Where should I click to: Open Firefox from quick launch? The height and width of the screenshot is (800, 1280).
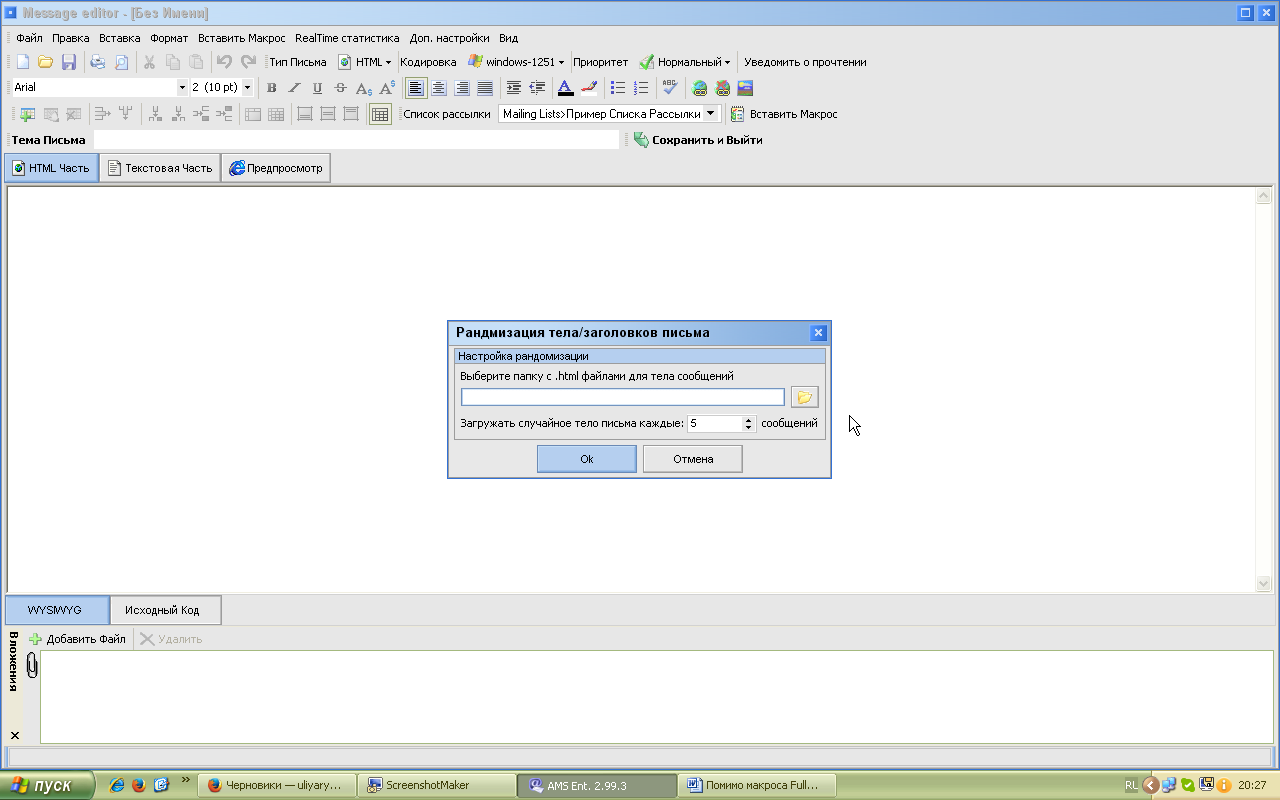138,785
